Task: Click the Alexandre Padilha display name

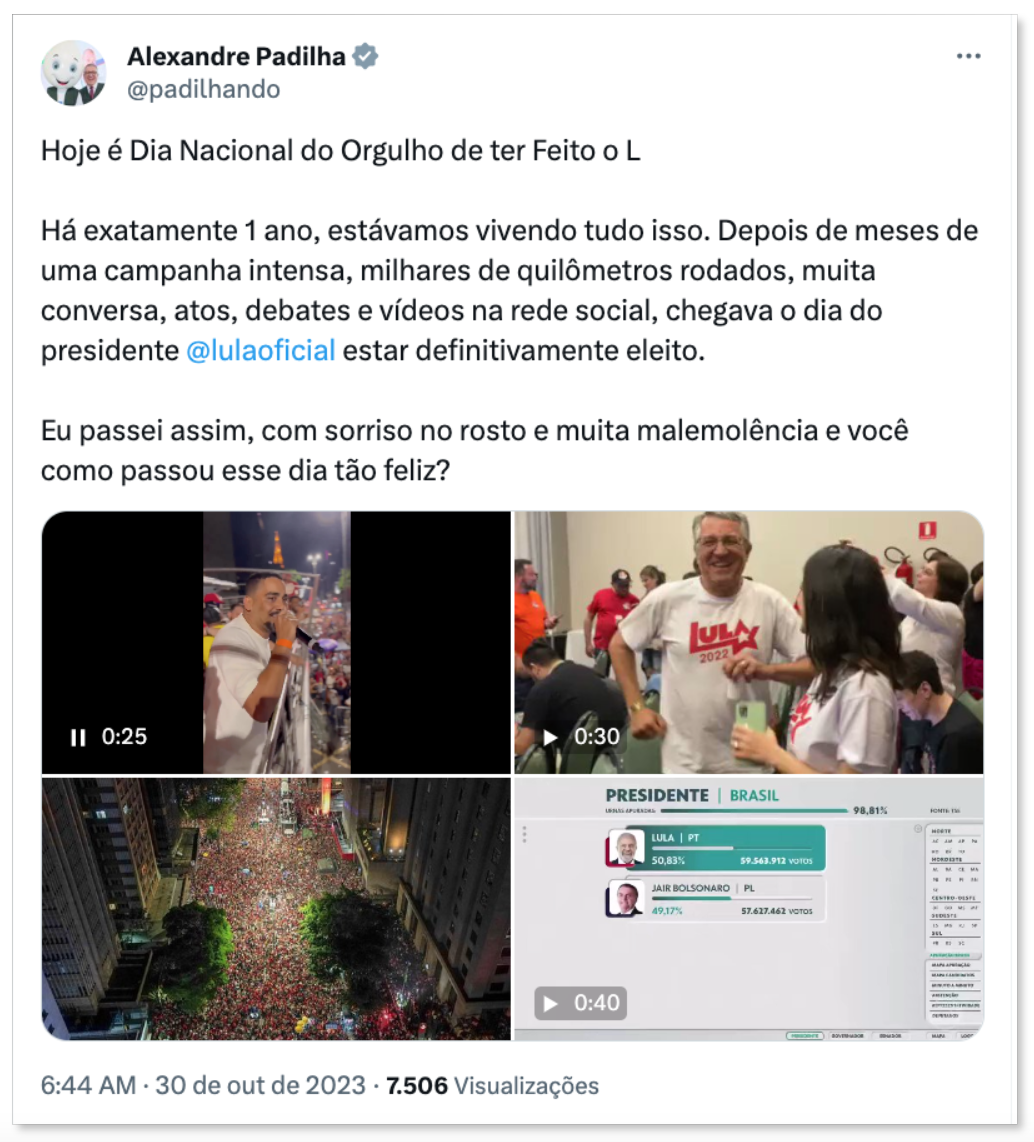Action: [x=236, y=56]
